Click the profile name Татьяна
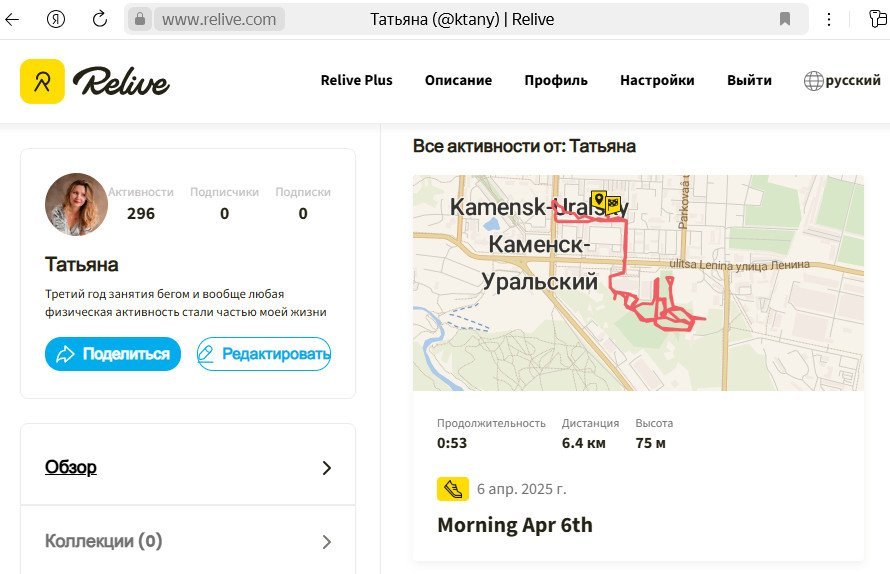890x574 pixels. pos(82,264)
